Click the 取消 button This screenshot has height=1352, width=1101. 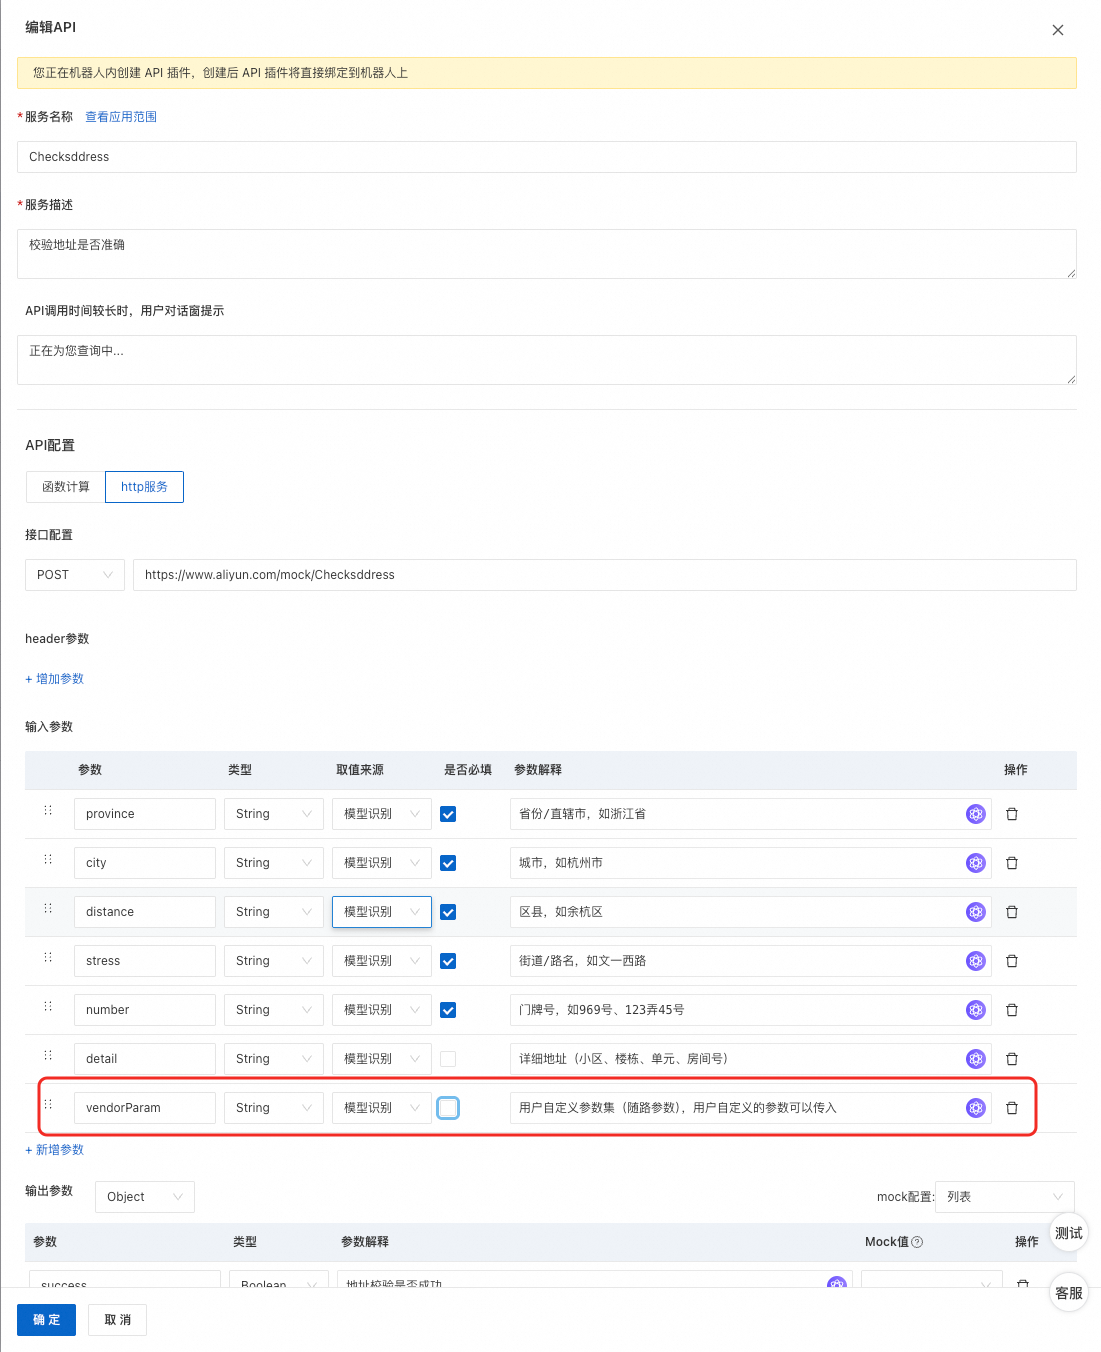click(x=117, y=1320)
